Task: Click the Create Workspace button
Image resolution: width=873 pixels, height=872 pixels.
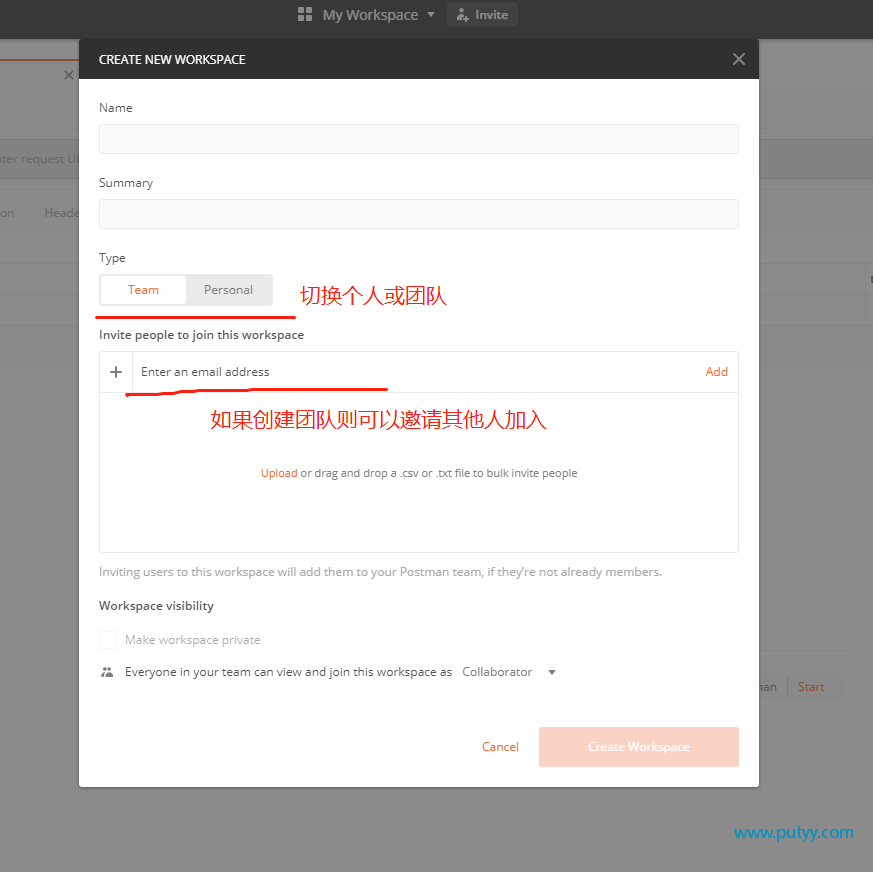Action: coord(639,747)
